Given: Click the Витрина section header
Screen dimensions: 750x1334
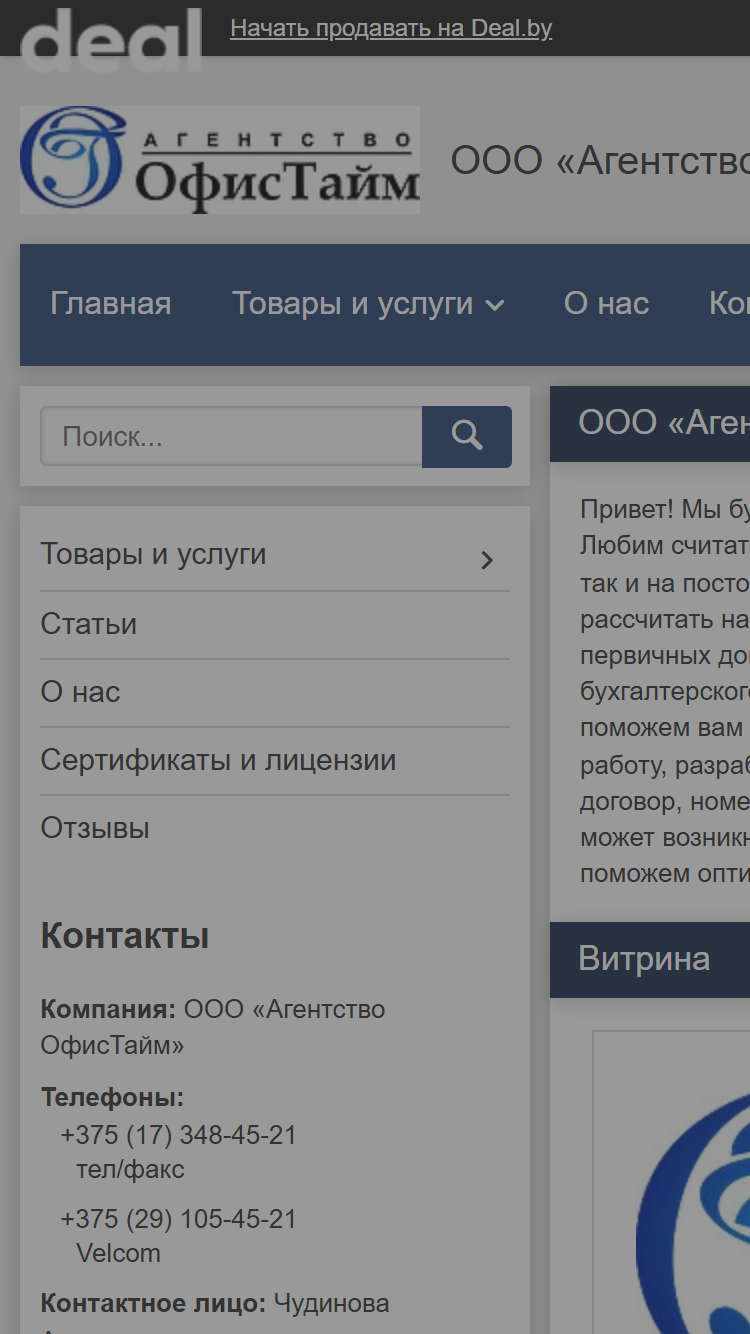Looking at the screenshot, I should (650, 959).
